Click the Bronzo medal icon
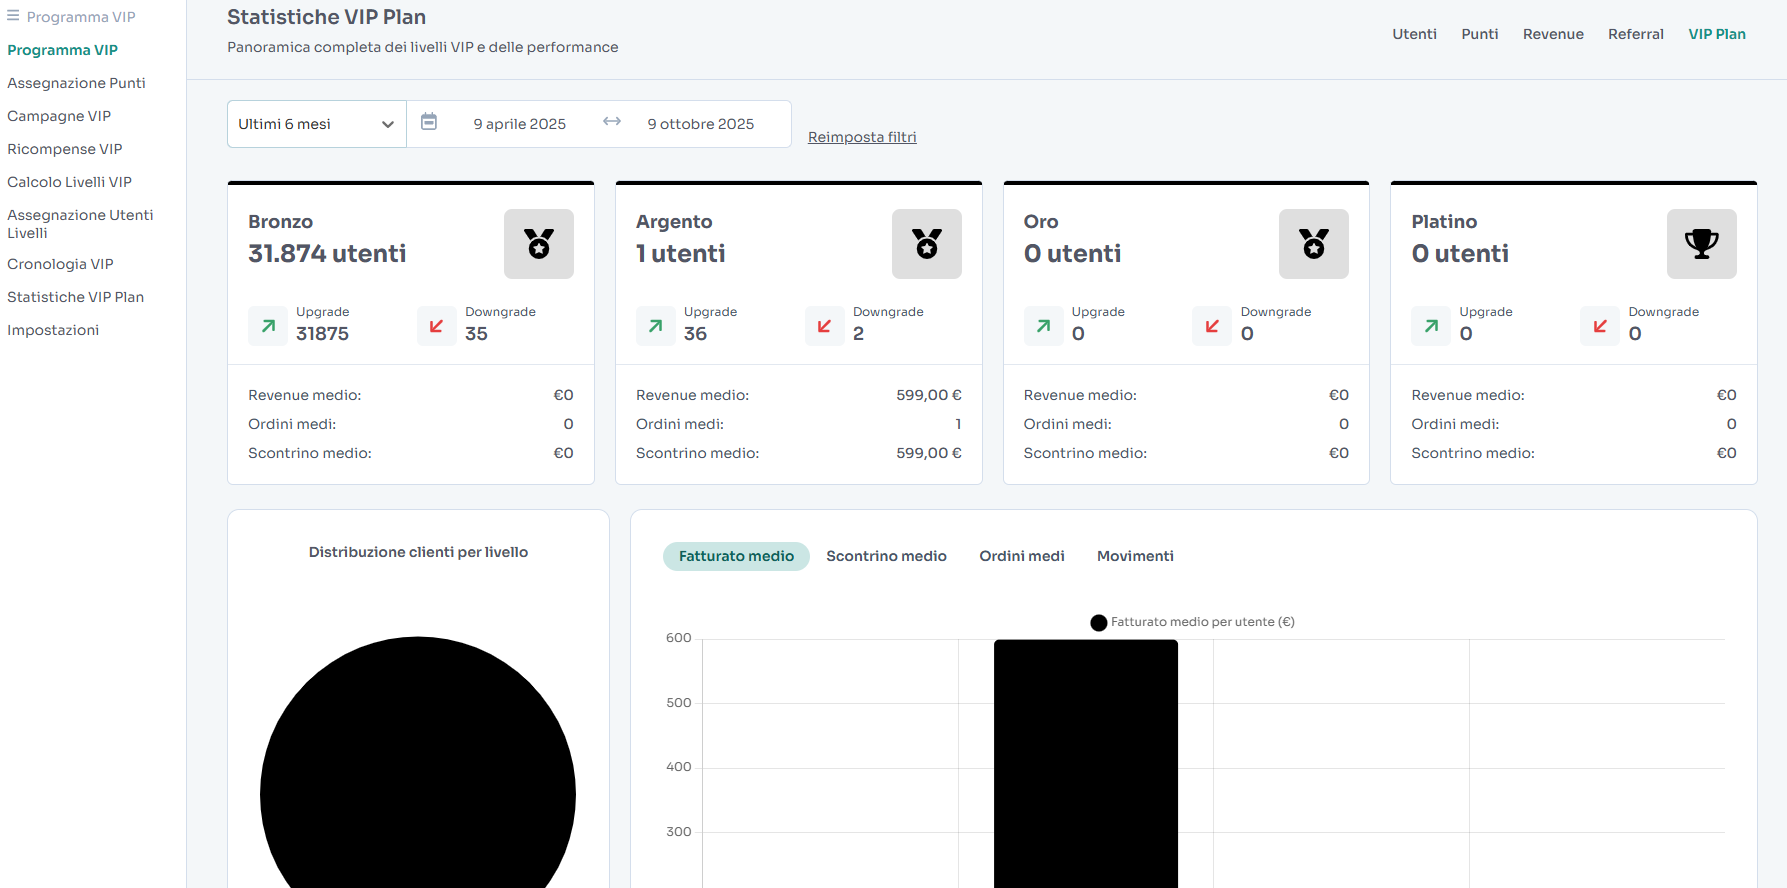Viewport: 1787px width, 888px height. click(x=539, y=244)
